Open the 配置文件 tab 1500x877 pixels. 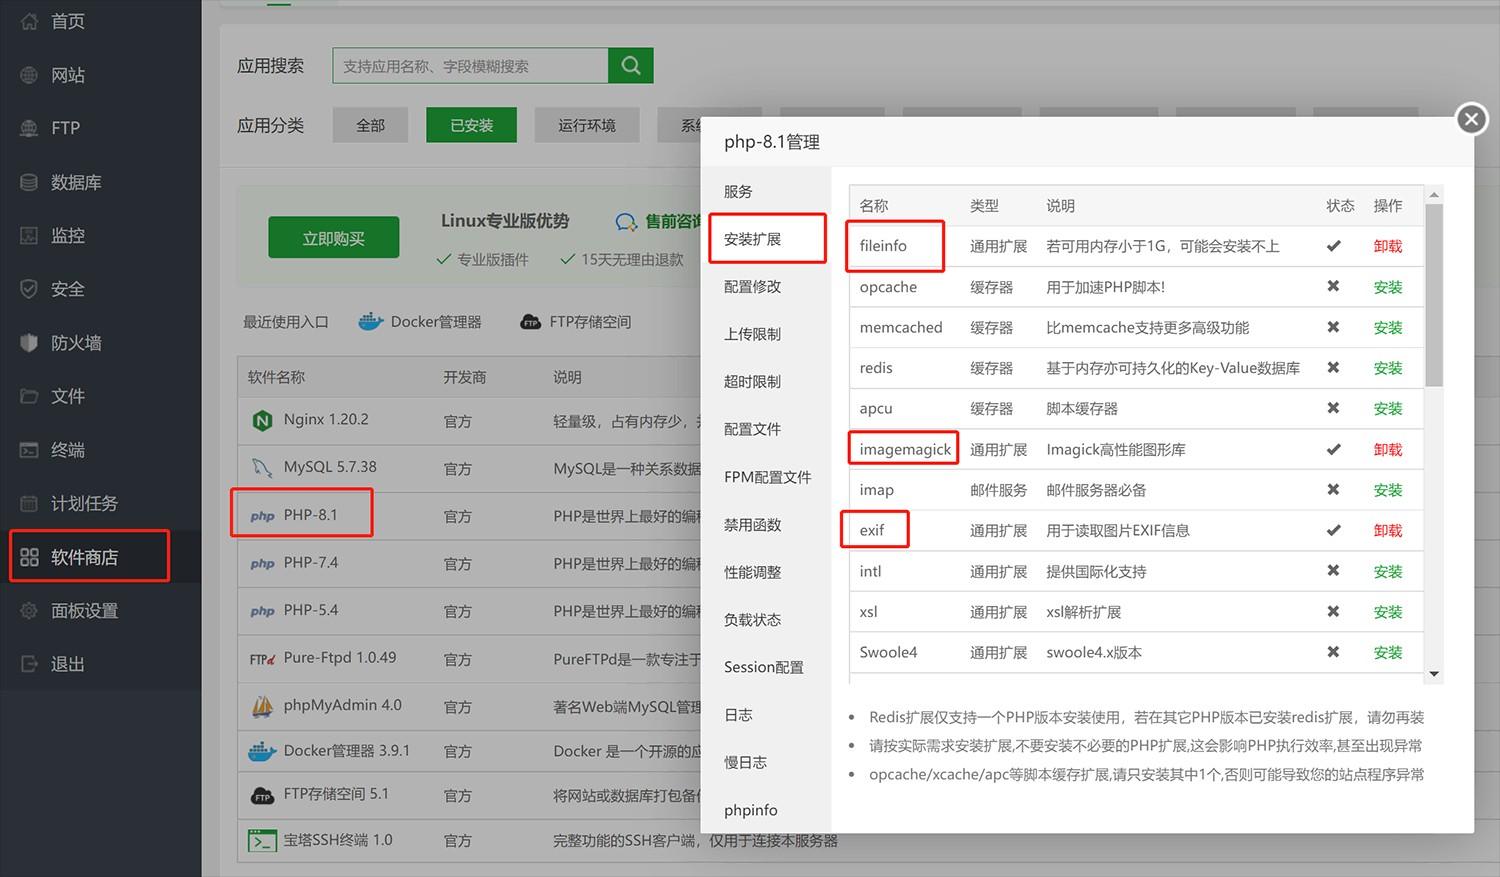point(753,429)
